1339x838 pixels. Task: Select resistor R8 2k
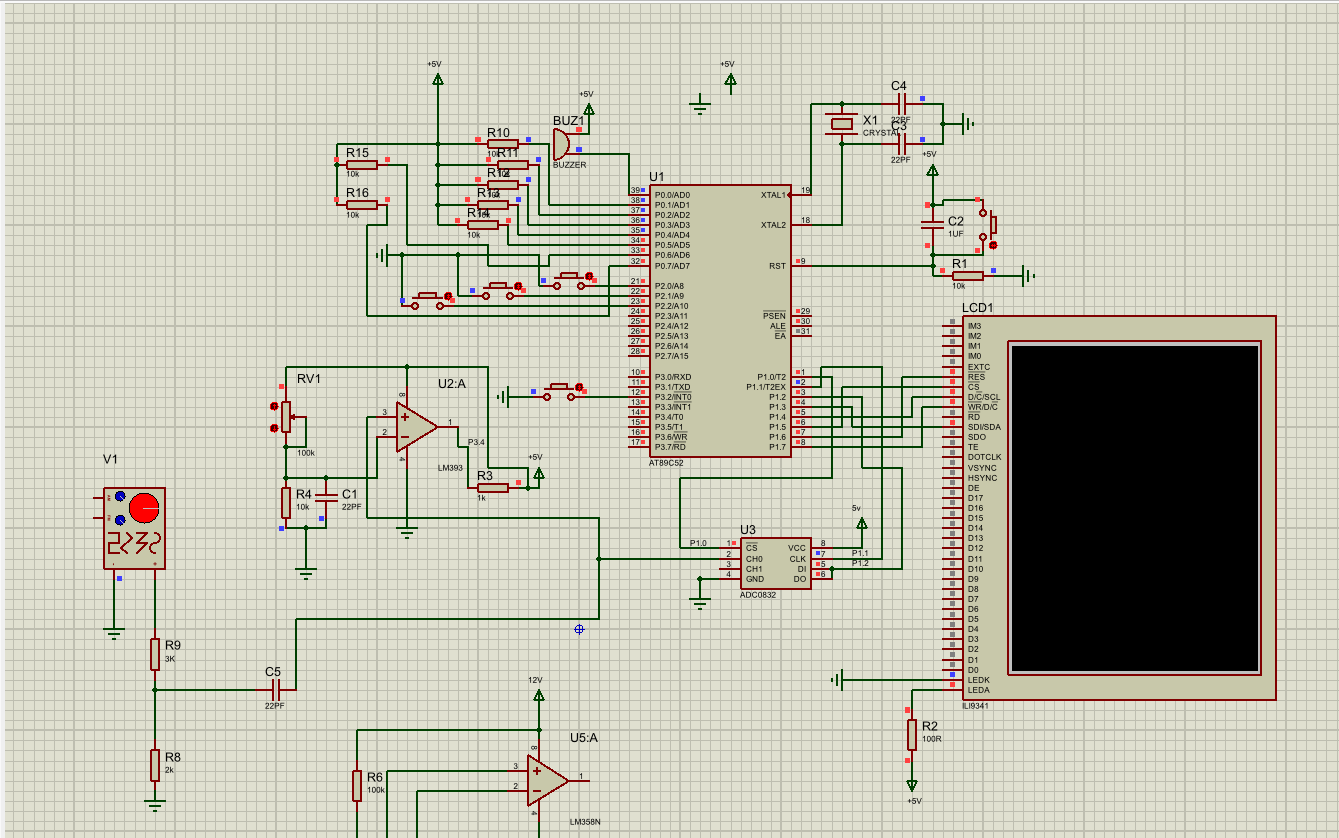[x=155, y=765]
